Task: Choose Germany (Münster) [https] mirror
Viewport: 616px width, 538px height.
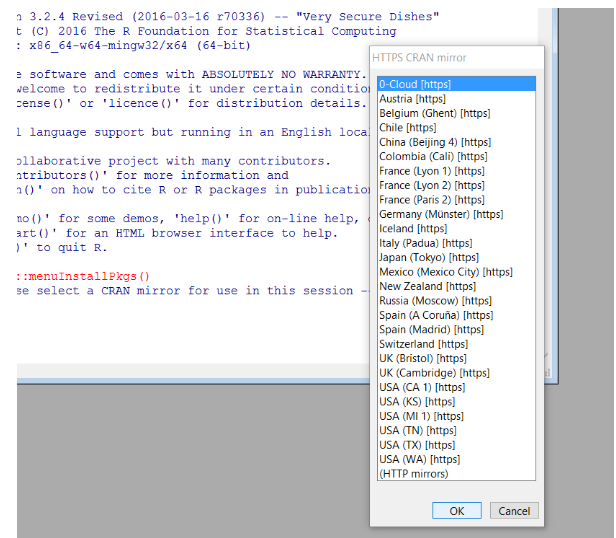Action: coord(456,214)
